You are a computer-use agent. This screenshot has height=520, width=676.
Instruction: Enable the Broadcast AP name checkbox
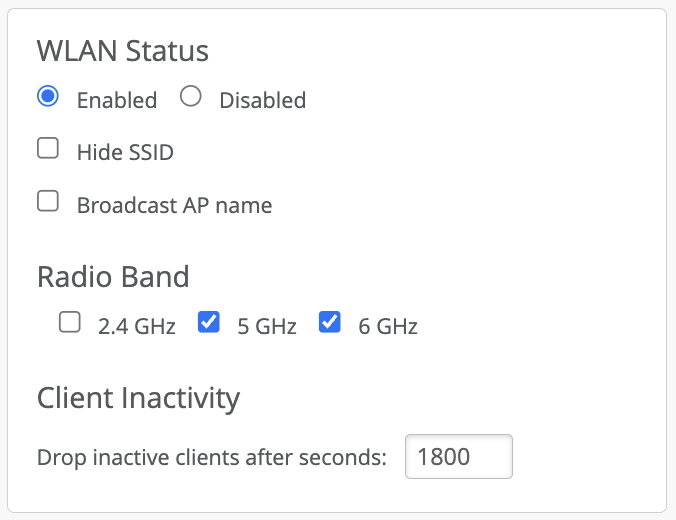point(47,202)
